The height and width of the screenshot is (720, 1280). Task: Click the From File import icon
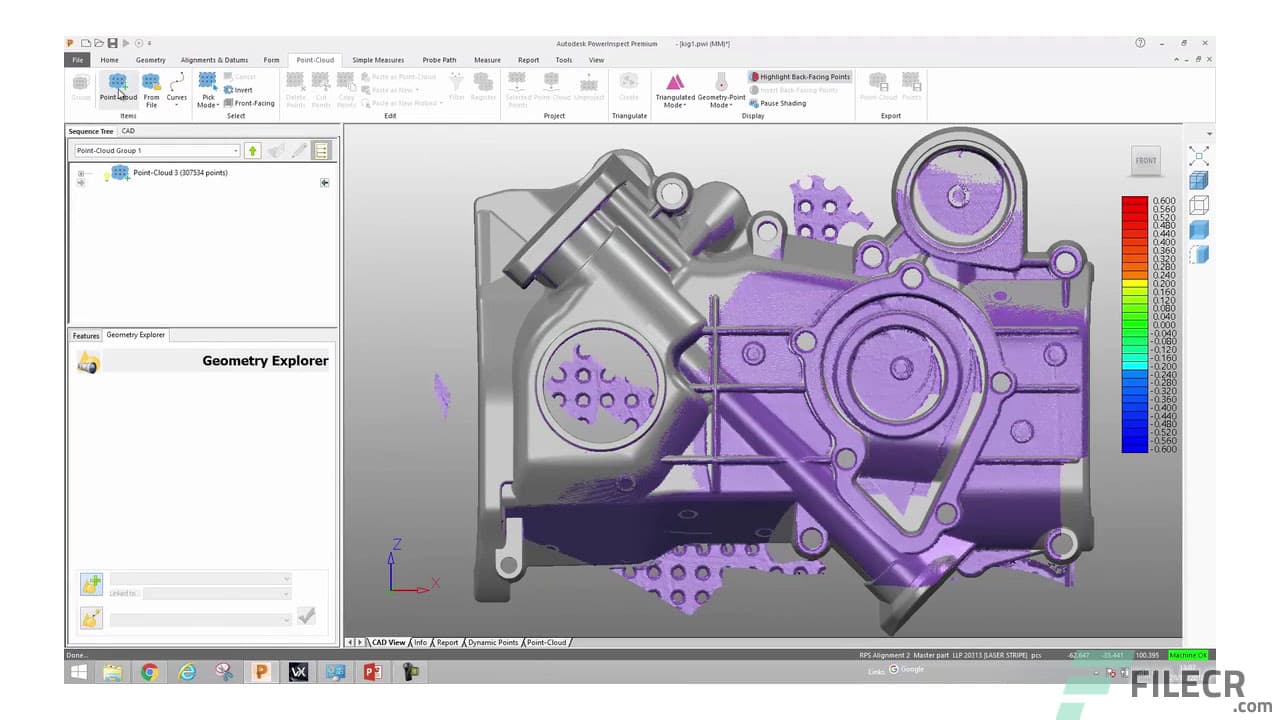[x=151, y=90]
